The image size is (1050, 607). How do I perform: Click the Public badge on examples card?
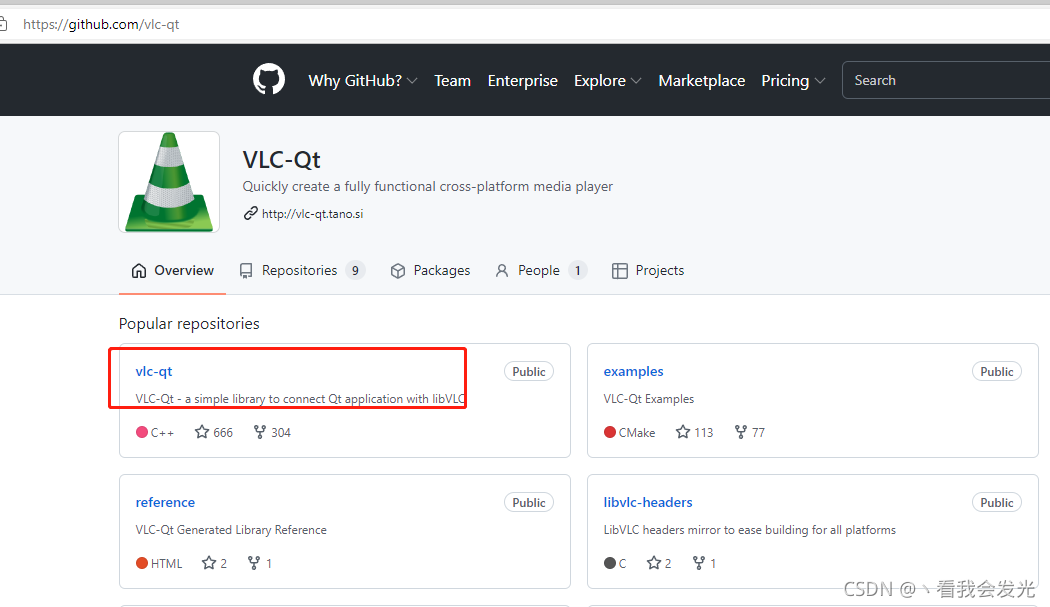coord(996,372)
